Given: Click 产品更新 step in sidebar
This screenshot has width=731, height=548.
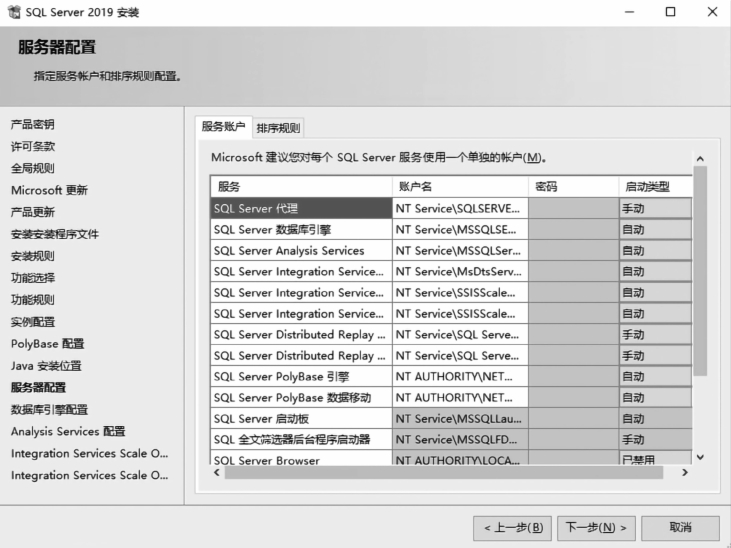Looking at the screenshot, I should [33, 212].
